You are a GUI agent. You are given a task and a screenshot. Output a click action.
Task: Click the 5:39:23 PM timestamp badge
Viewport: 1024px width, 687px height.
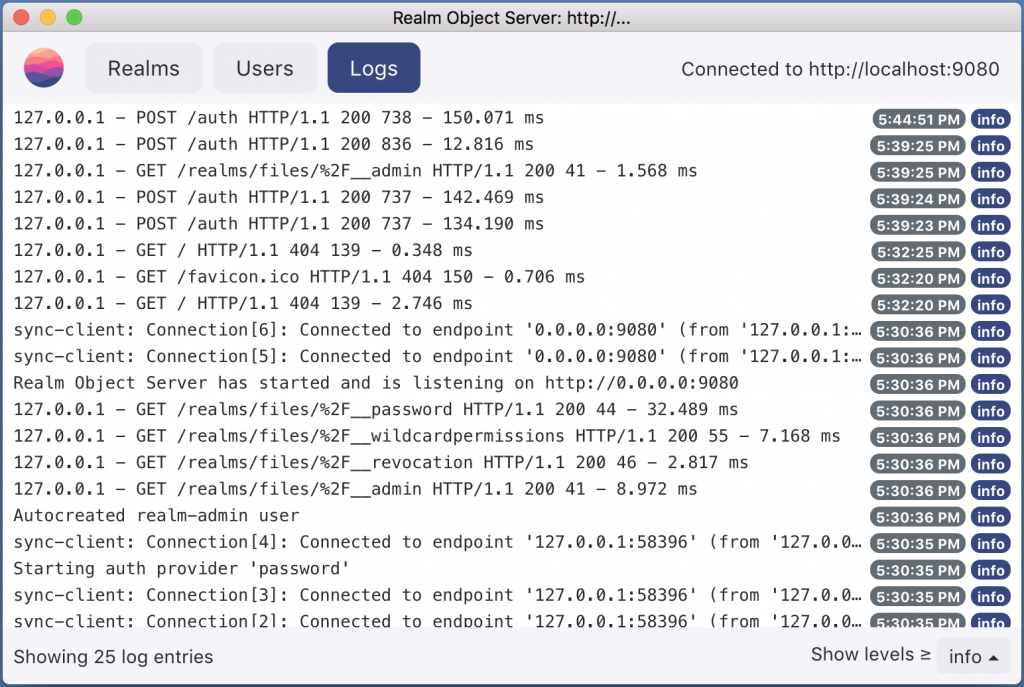pos(918,225)
